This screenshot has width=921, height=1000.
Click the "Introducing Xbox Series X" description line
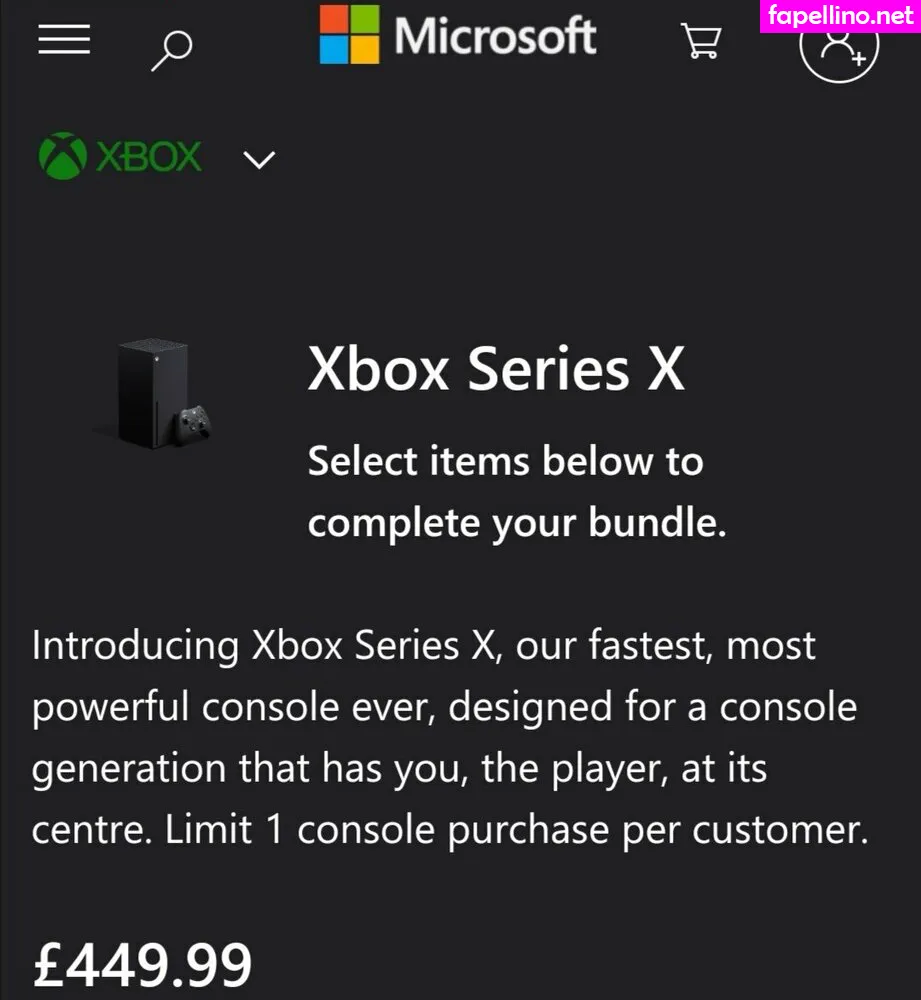coord(423,645)
